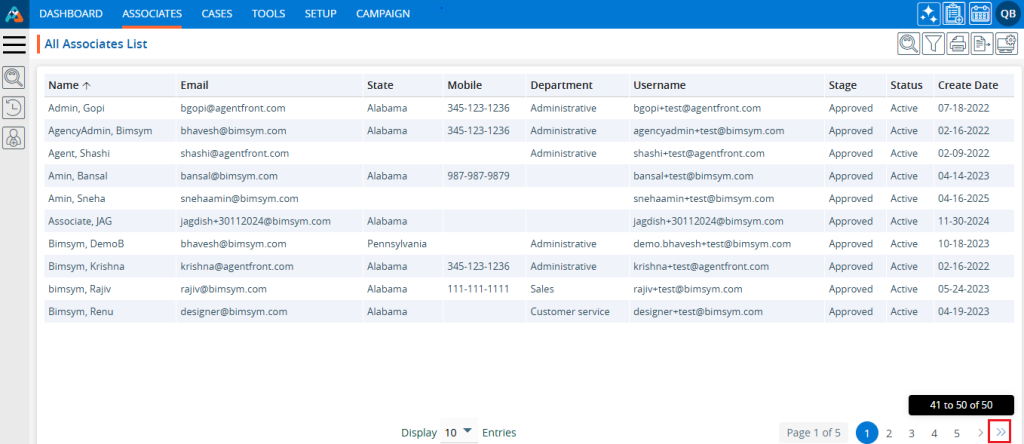Screen dimensions: 1024x444
Task: Jump to the last page arrow
Action: [x=1001, y=433]
